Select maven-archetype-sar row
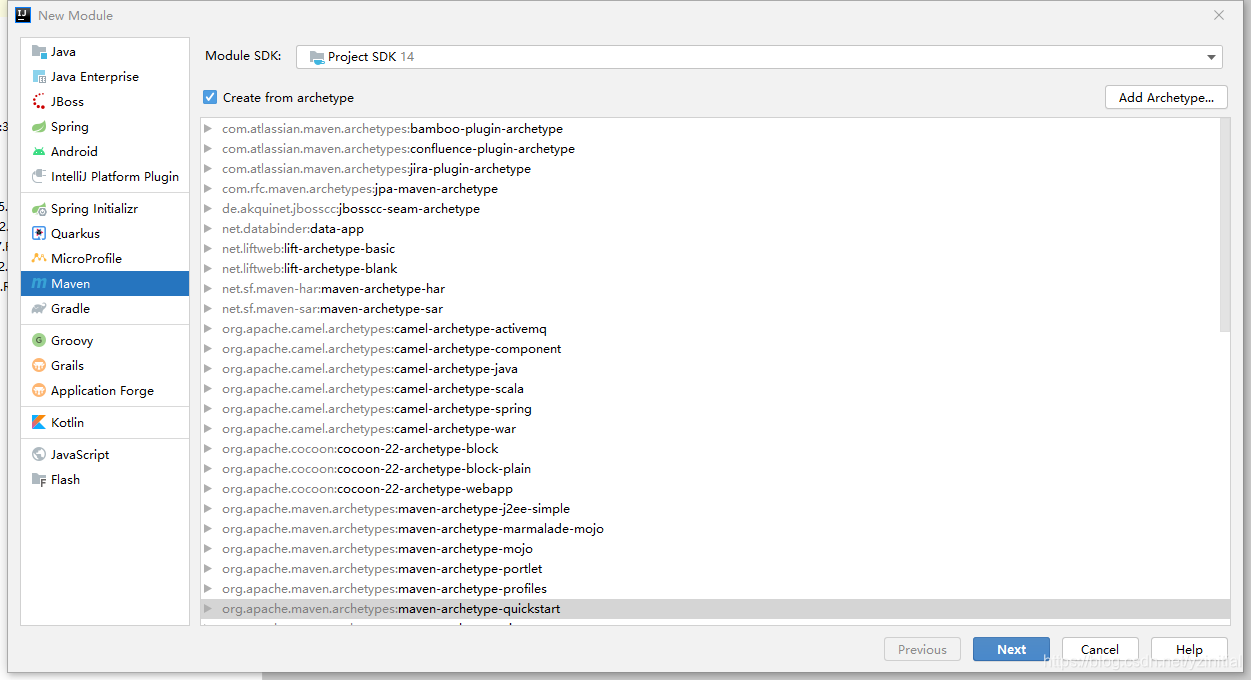This screenshot has width=1251, height=680. 710,309
